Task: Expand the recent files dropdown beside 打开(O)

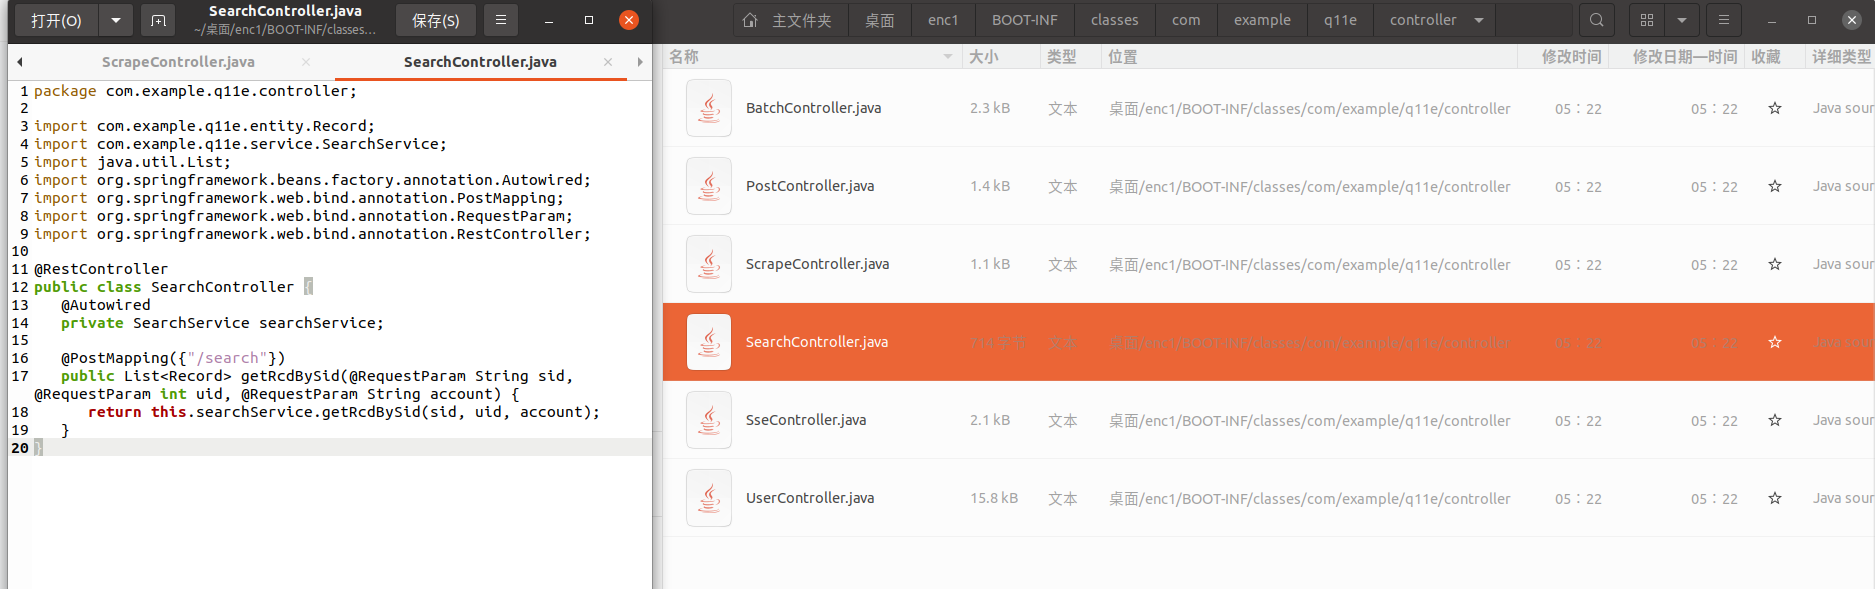Action: pos(116,20)
